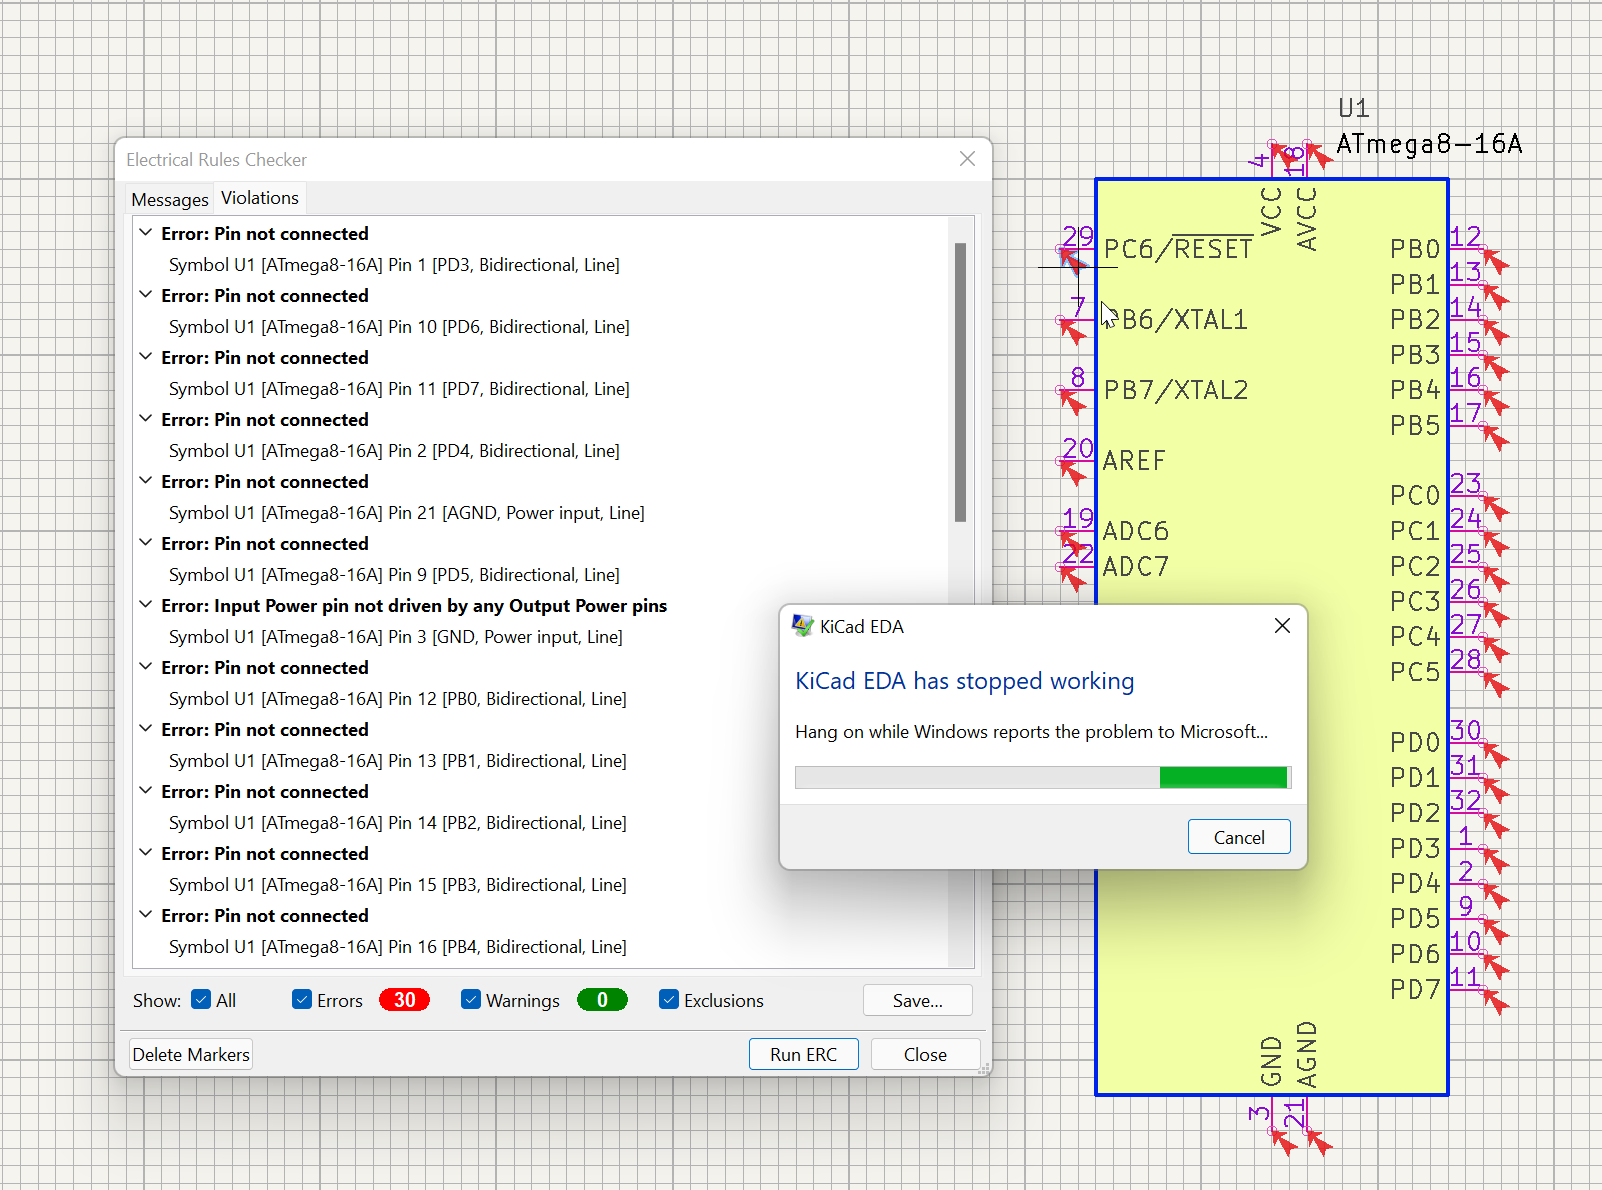Uncheck the Errors filter checkbox
Screen dimensions: 1602x1190
tap(302, 1000)
